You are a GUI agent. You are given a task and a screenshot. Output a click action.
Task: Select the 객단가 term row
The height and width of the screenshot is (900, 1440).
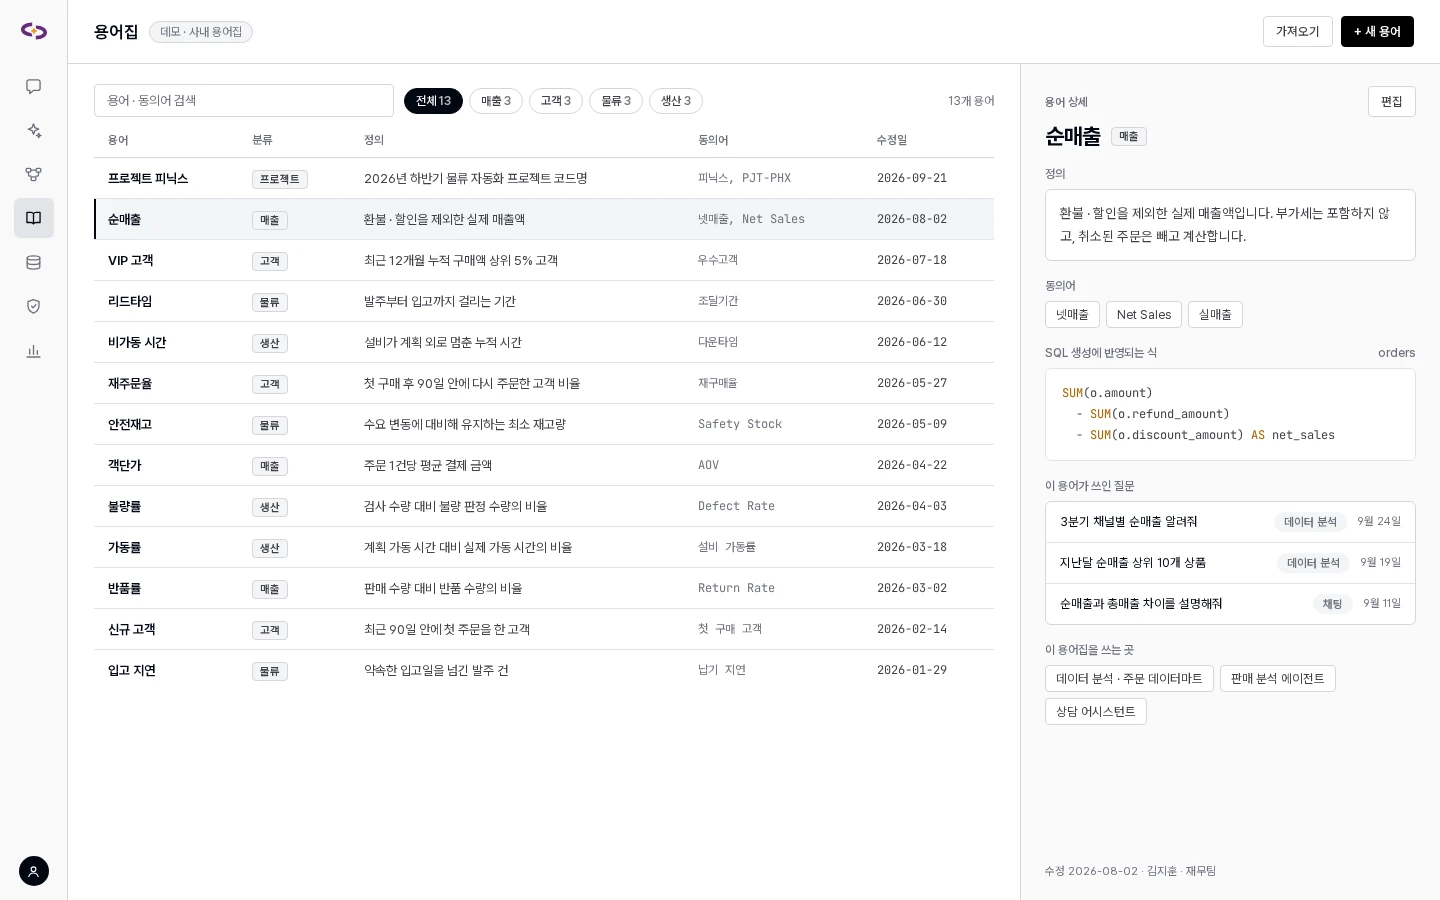coord(544,465)
